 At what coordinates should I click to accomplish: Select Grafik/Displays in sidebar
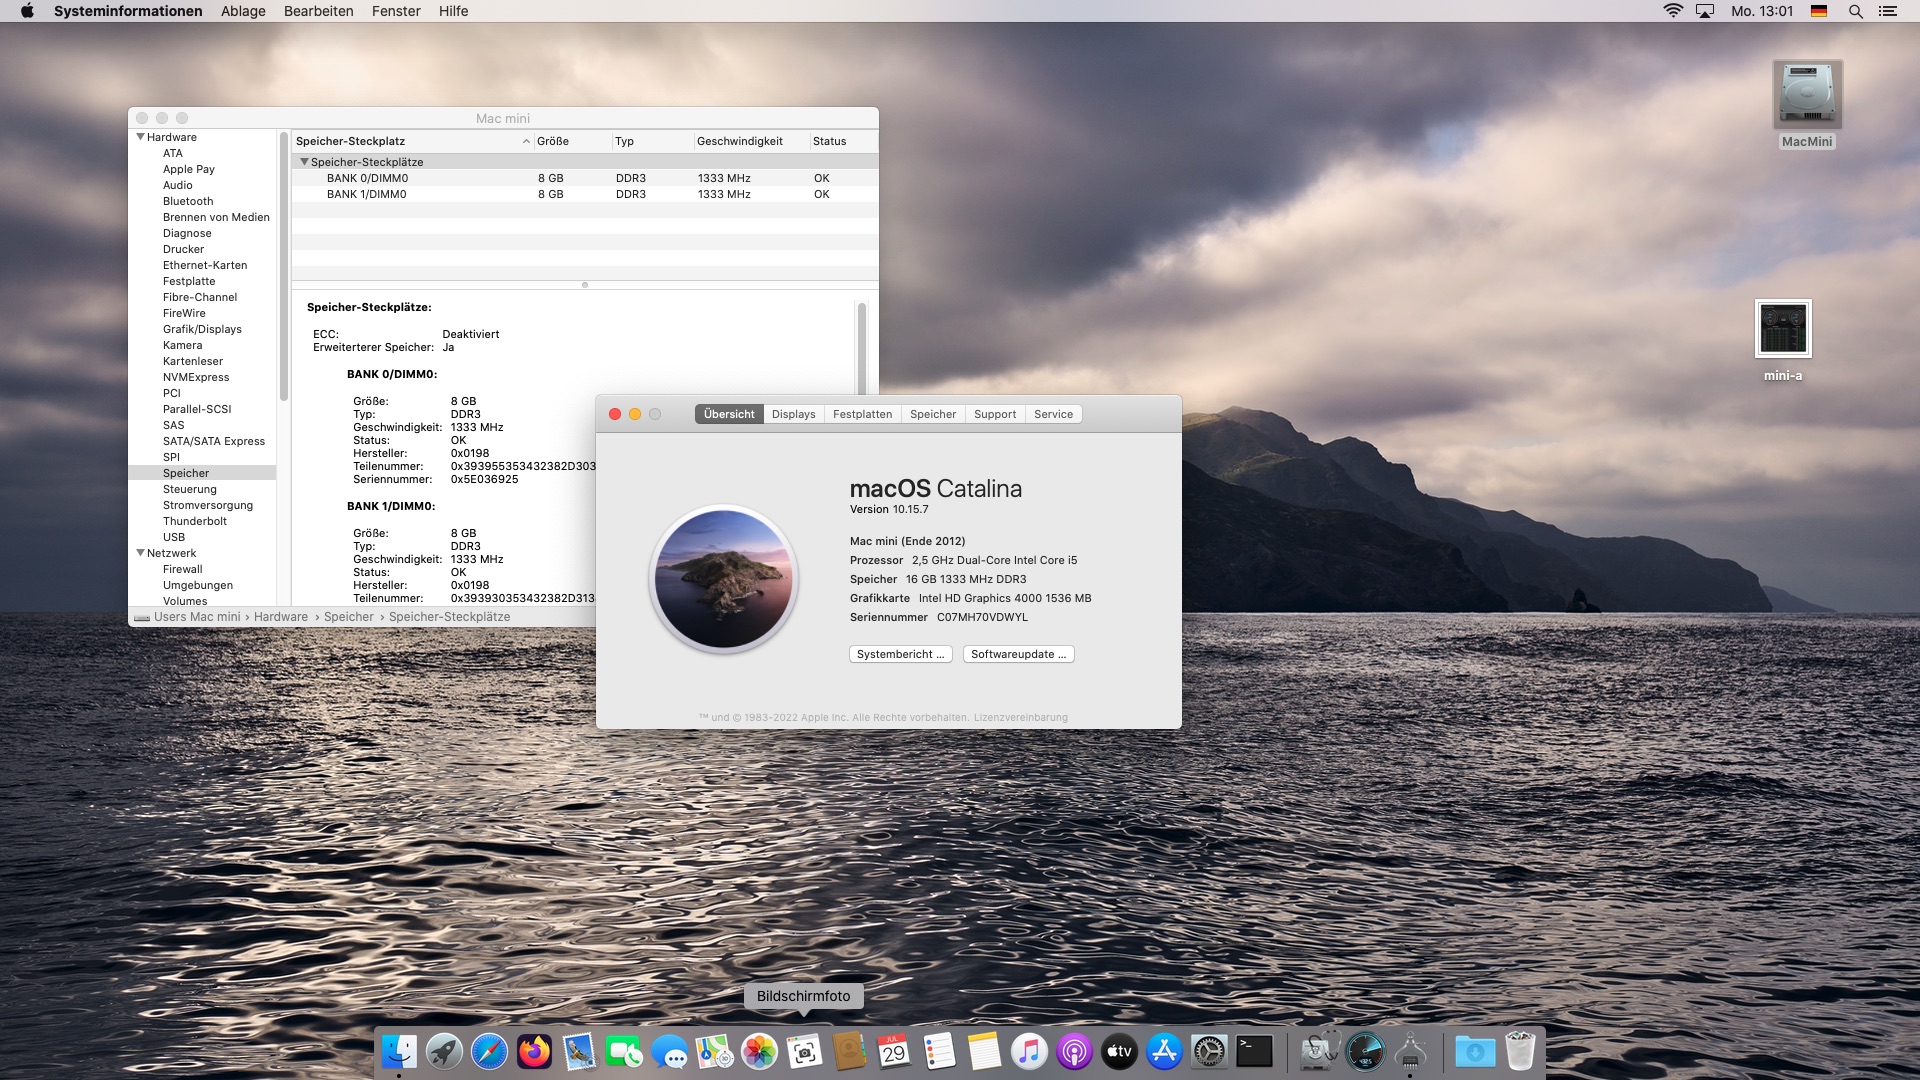(202, 329)
